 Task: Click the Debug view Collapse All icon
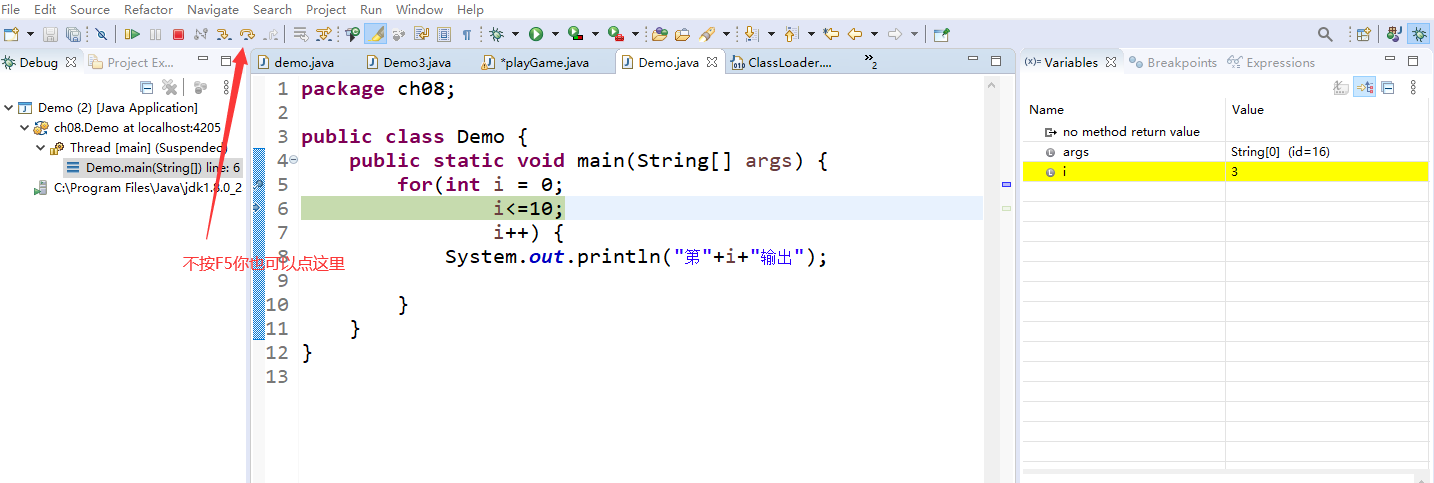[147, 88]
